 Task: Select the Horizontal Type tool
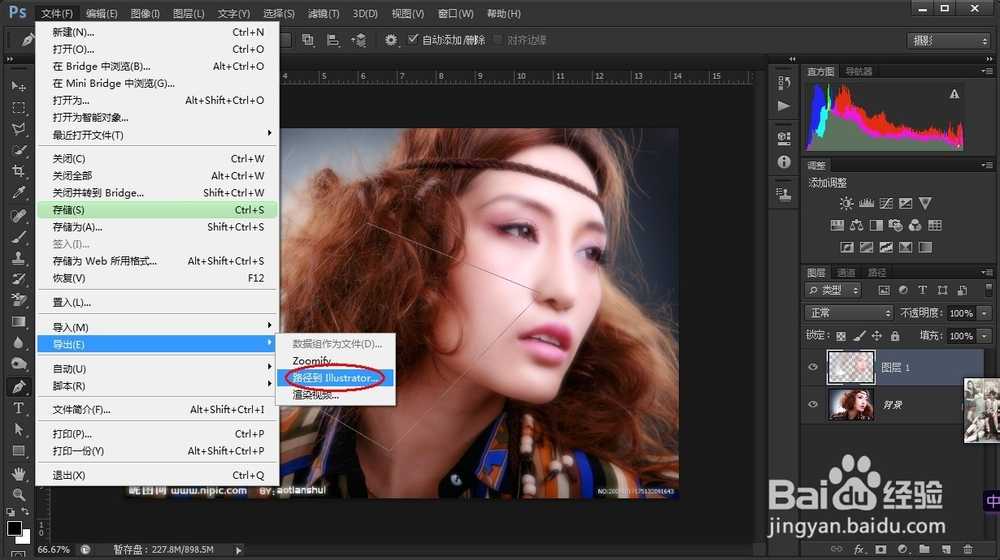pyautogui.click(x=18, y=408)
